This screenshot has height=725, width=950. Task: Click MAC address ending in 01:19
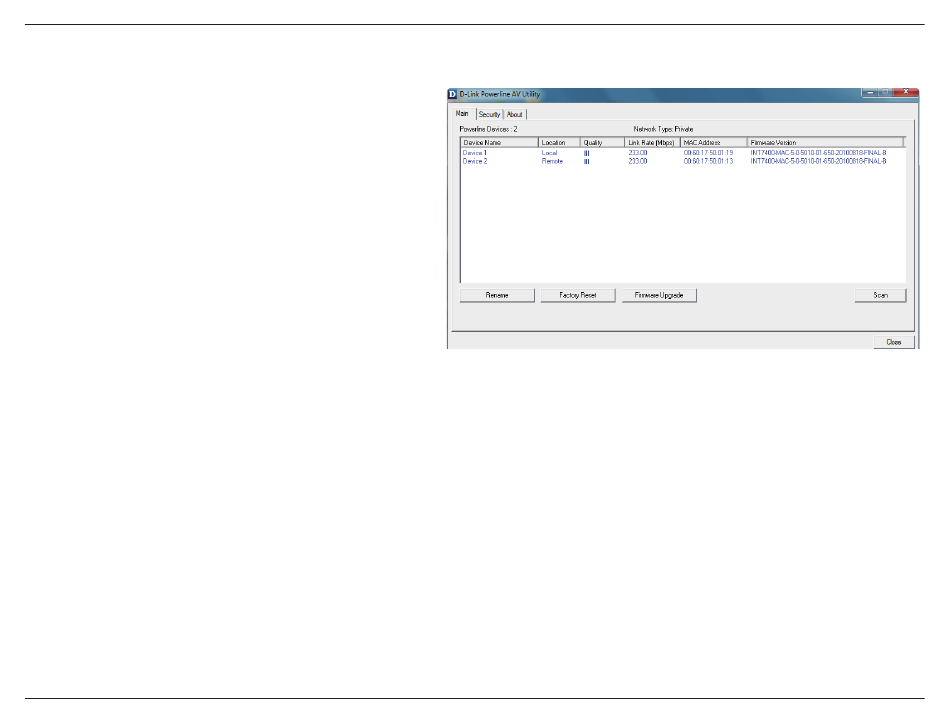tap(708, 153)
